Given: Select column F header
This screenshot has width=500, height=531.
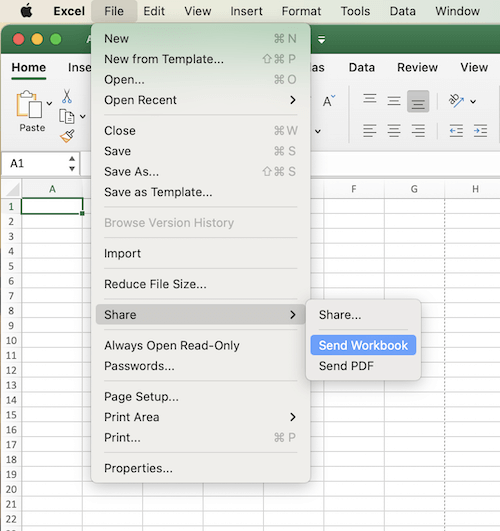Looking at the screenshot, I should (x=354, y=189).
